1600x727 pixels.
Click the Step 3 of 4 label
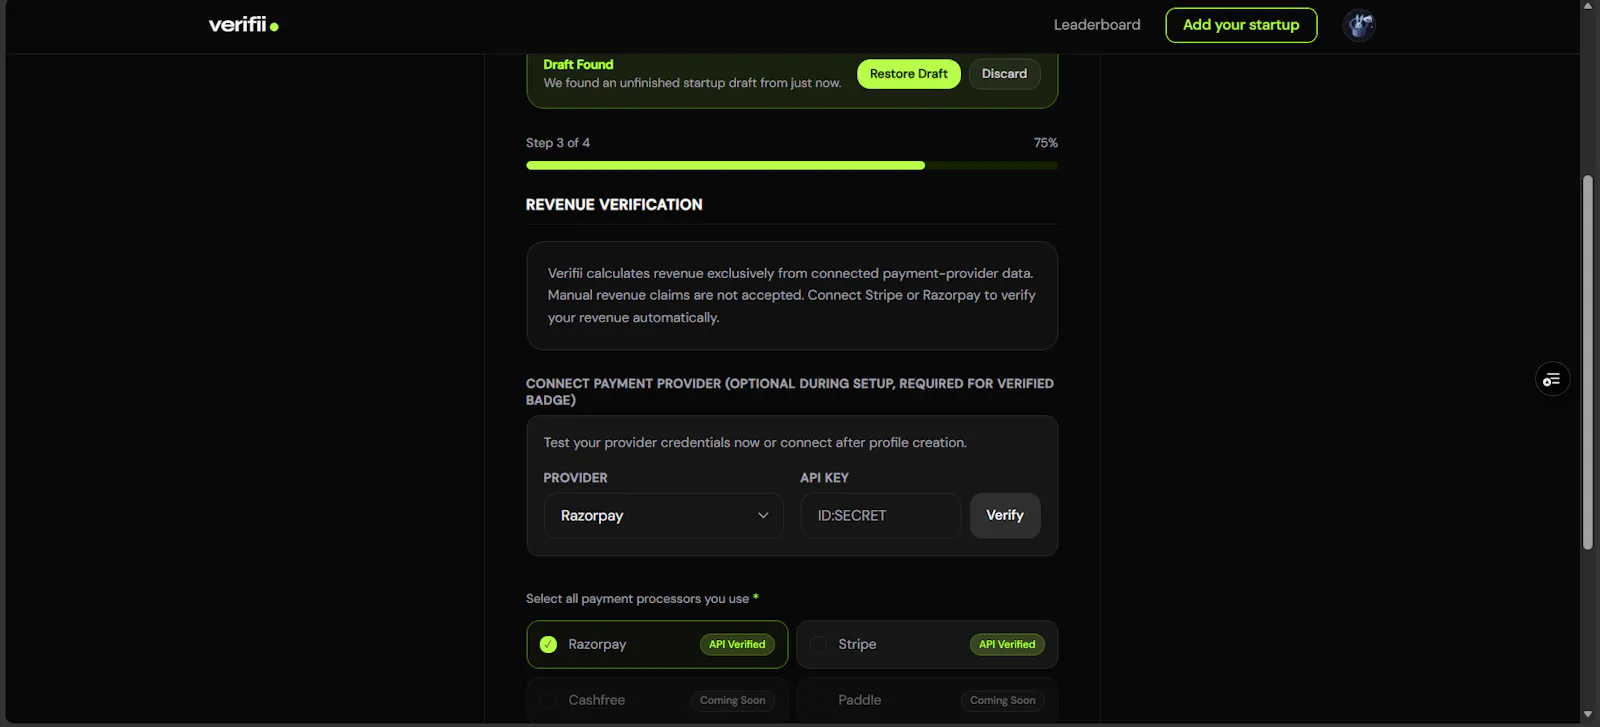coord(558,143)
